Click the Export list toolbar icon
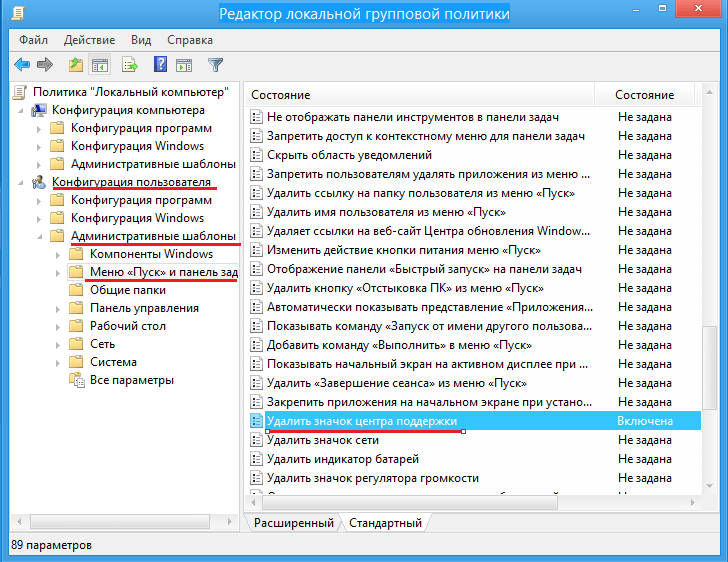 click(x=129, y=65)
